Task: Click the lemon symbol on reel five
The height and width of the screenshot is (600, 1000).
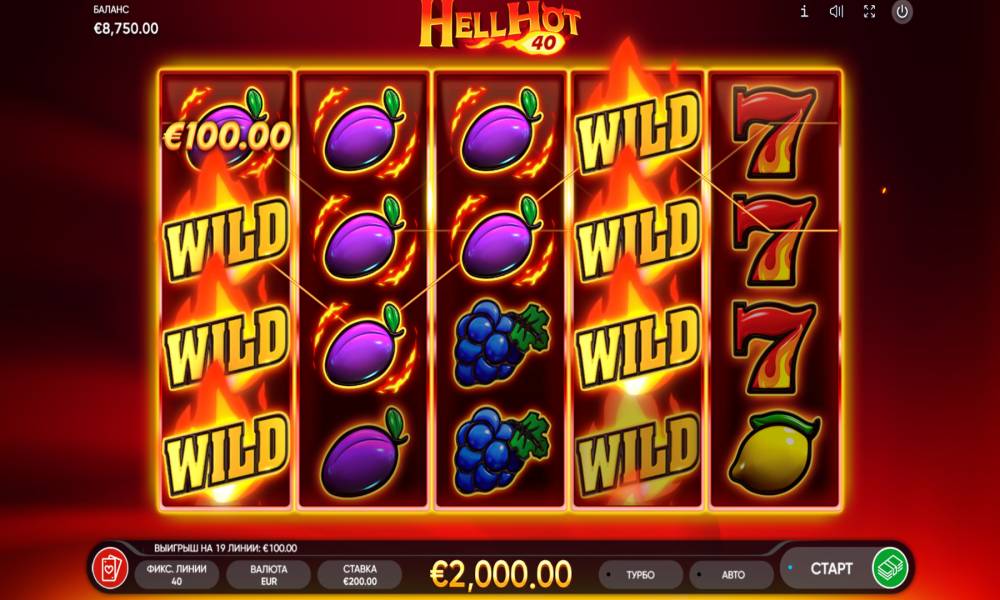Action: coord(774,452)
